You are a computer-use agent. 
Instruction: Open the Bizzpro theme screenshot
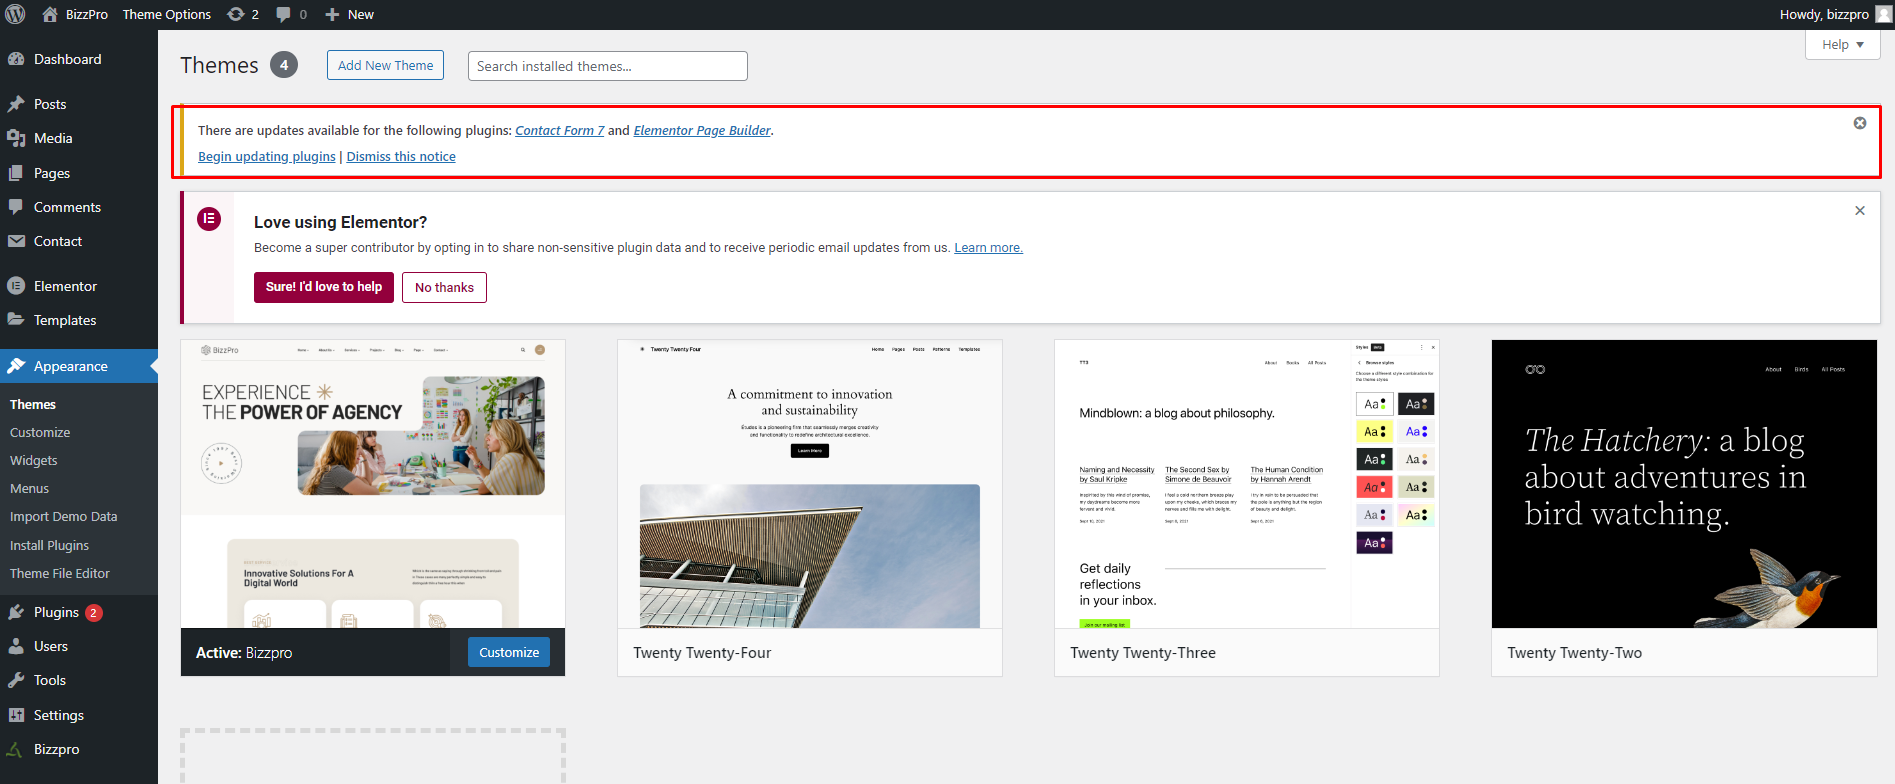(373, 484)
